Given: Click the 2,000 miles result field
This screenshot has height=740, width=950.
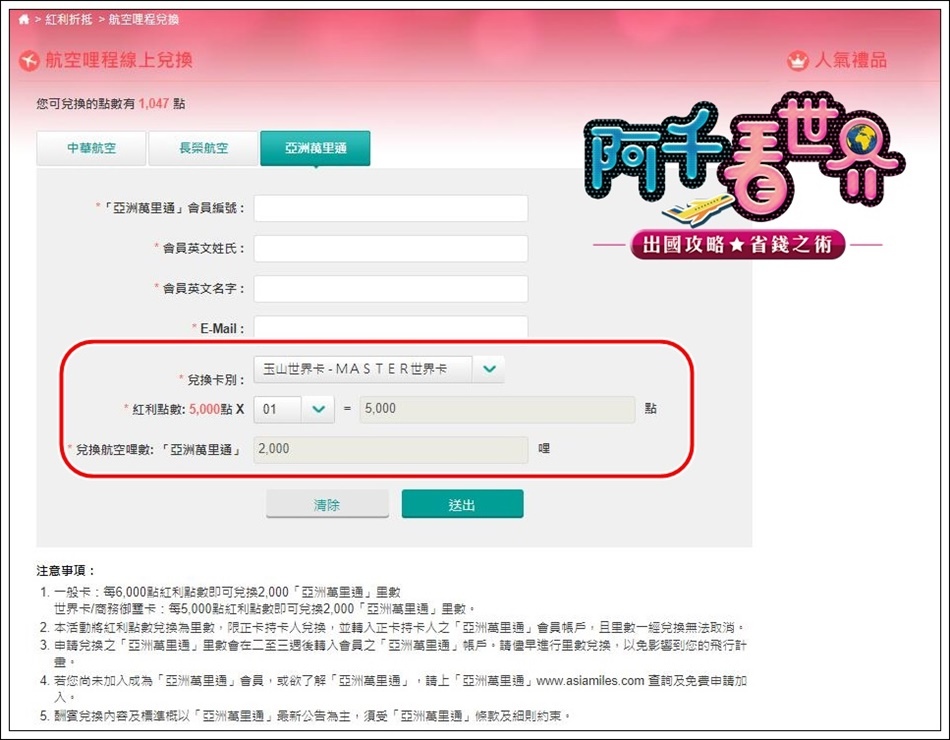Looking at the screenshot, I should pos(391,449).
